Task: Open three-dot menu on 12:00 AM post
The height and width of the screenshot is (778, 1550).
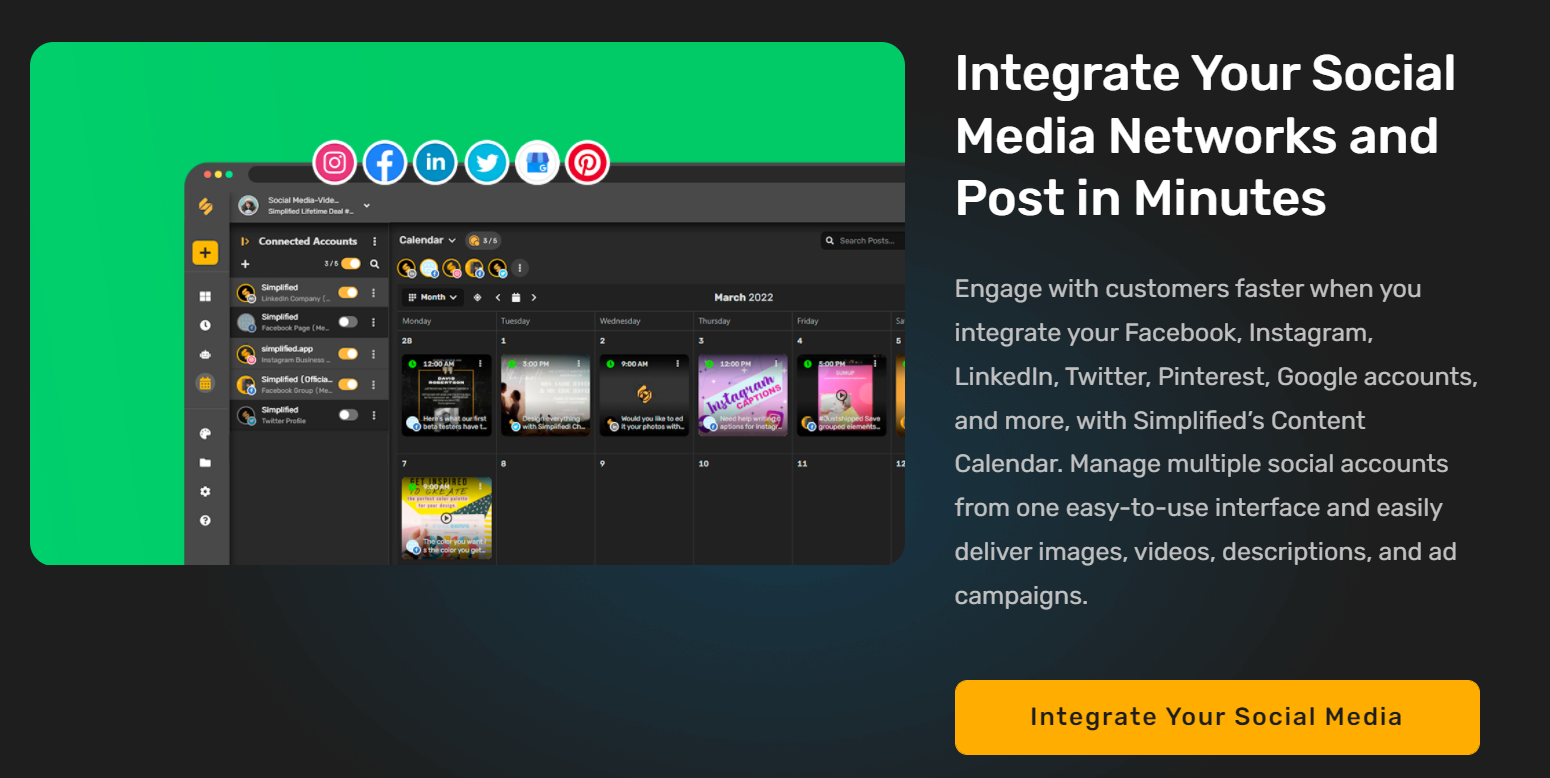Action: coord(481,364)
